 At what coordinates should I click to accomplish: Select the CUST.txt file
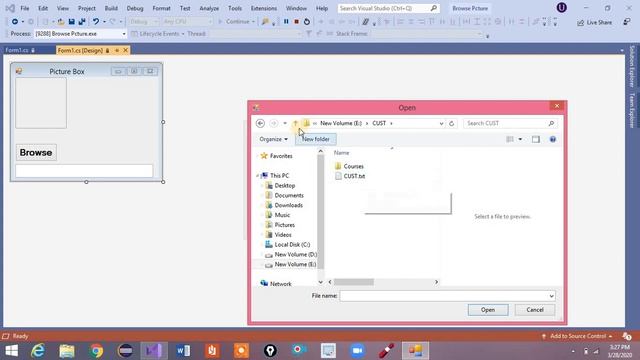click(x=350, y=176)
